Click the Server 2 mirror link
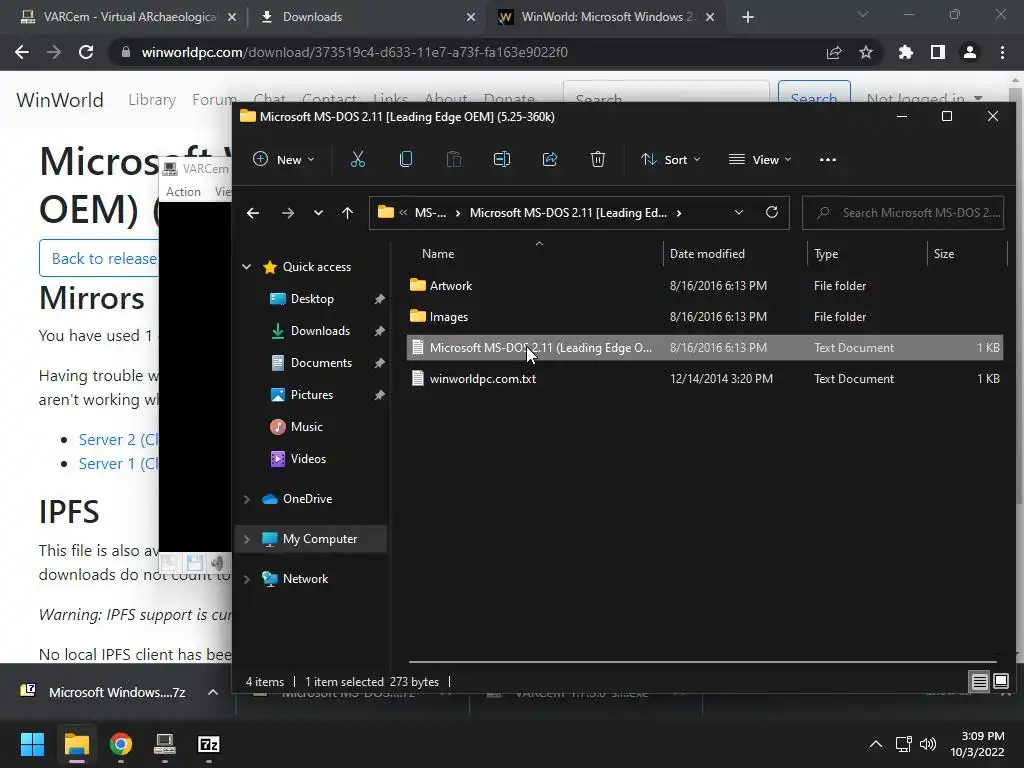 (x=118, y=440)
